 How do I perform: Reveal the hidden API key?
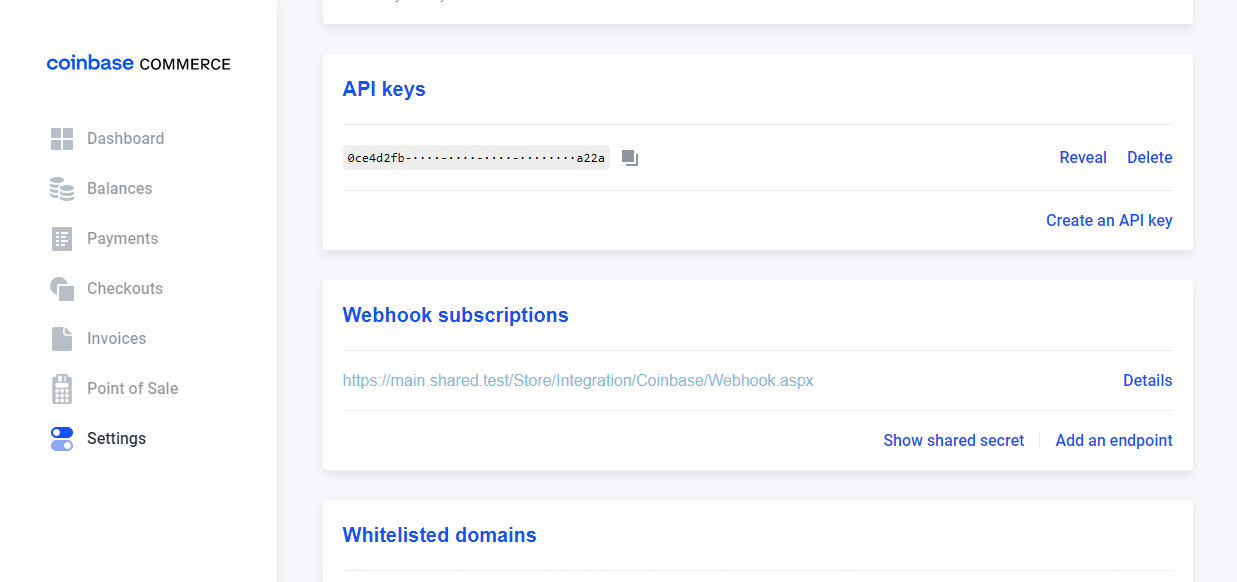pos(1082,158)
